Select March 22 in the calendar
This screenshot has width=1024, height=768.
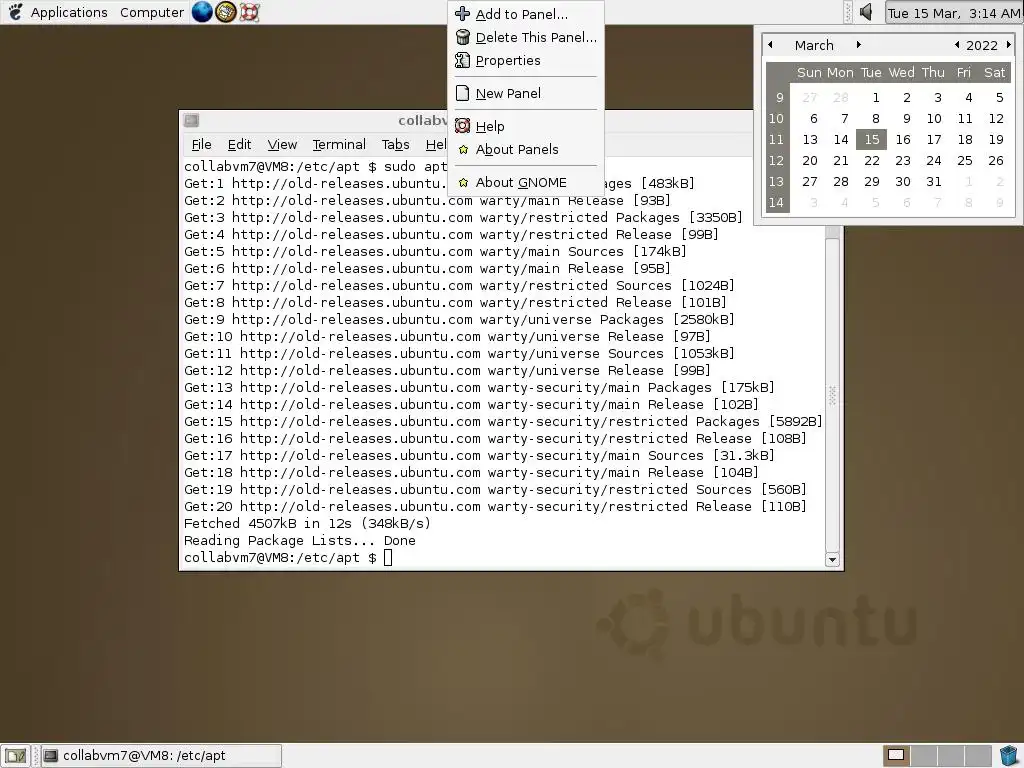[872, 161]
